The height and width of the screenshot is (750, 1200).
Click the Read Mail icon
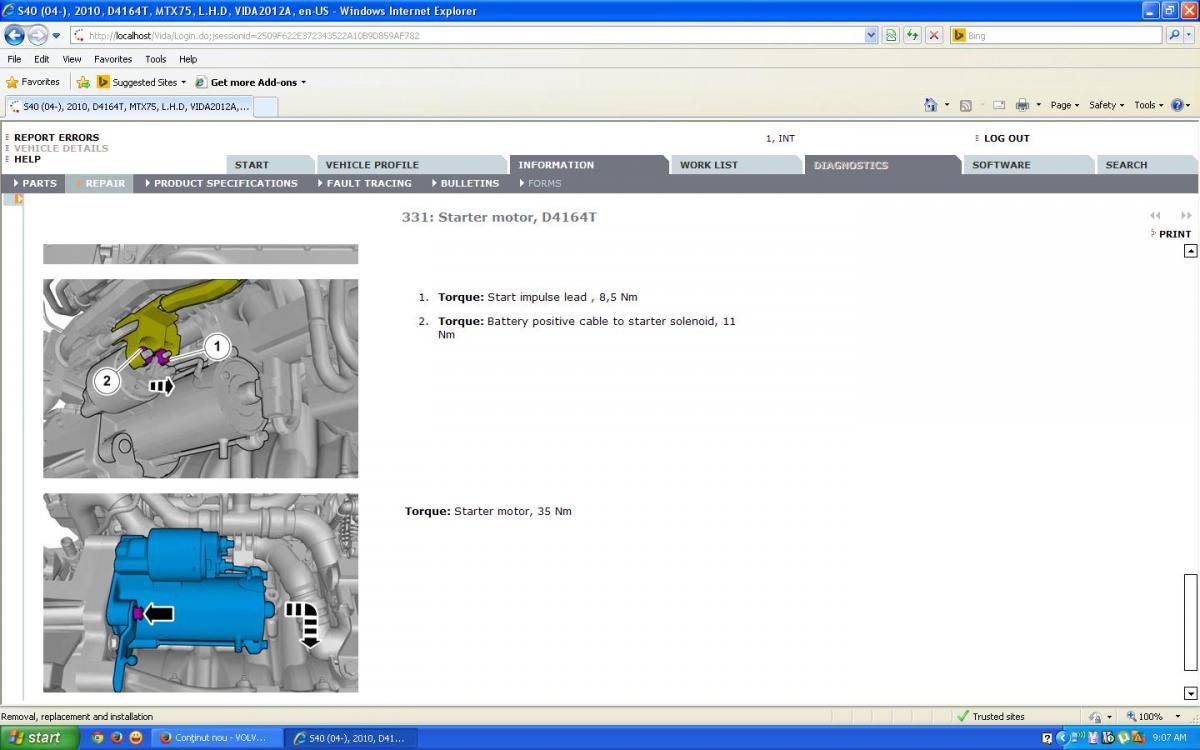pyautogui.click(x=998, y=105)
